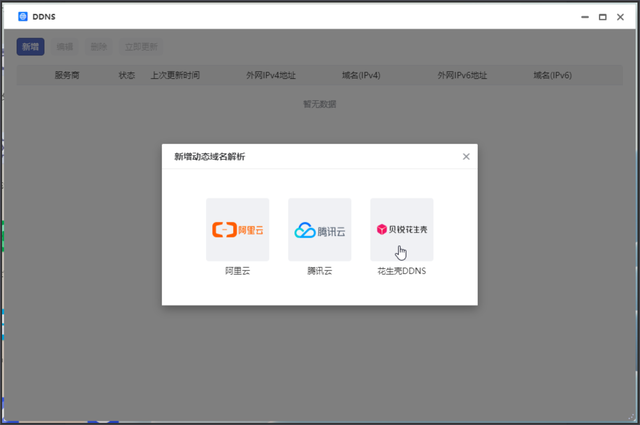Viewport: 640px width, 425px height.
Task: Click the 外网IPv6地址 column header
Action: pyautogui.click(x=462, y=75)
